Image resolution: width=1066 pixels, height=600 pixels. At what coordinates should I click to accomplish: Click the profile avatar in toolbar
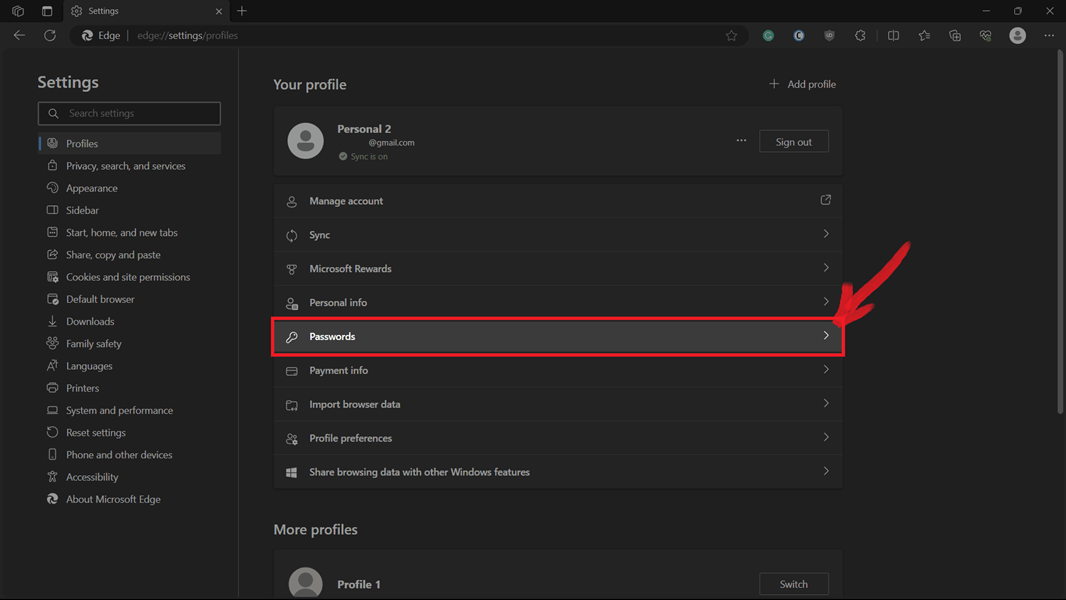[x=1017, y=35]
